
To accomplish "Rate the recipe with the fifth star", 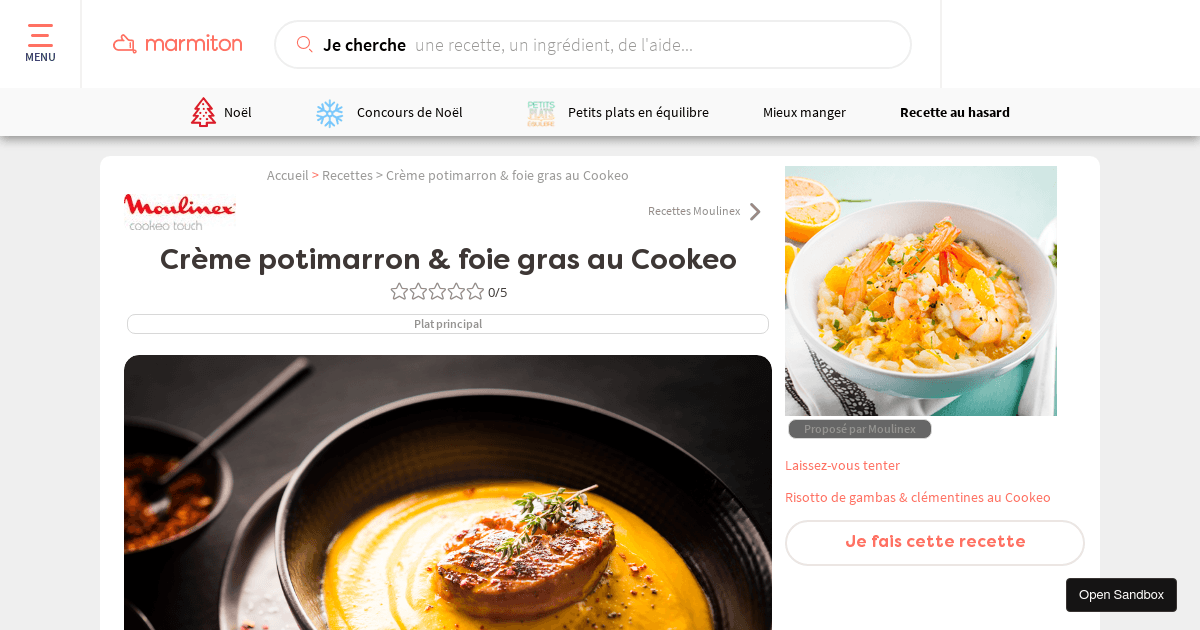I will point(475,291).
